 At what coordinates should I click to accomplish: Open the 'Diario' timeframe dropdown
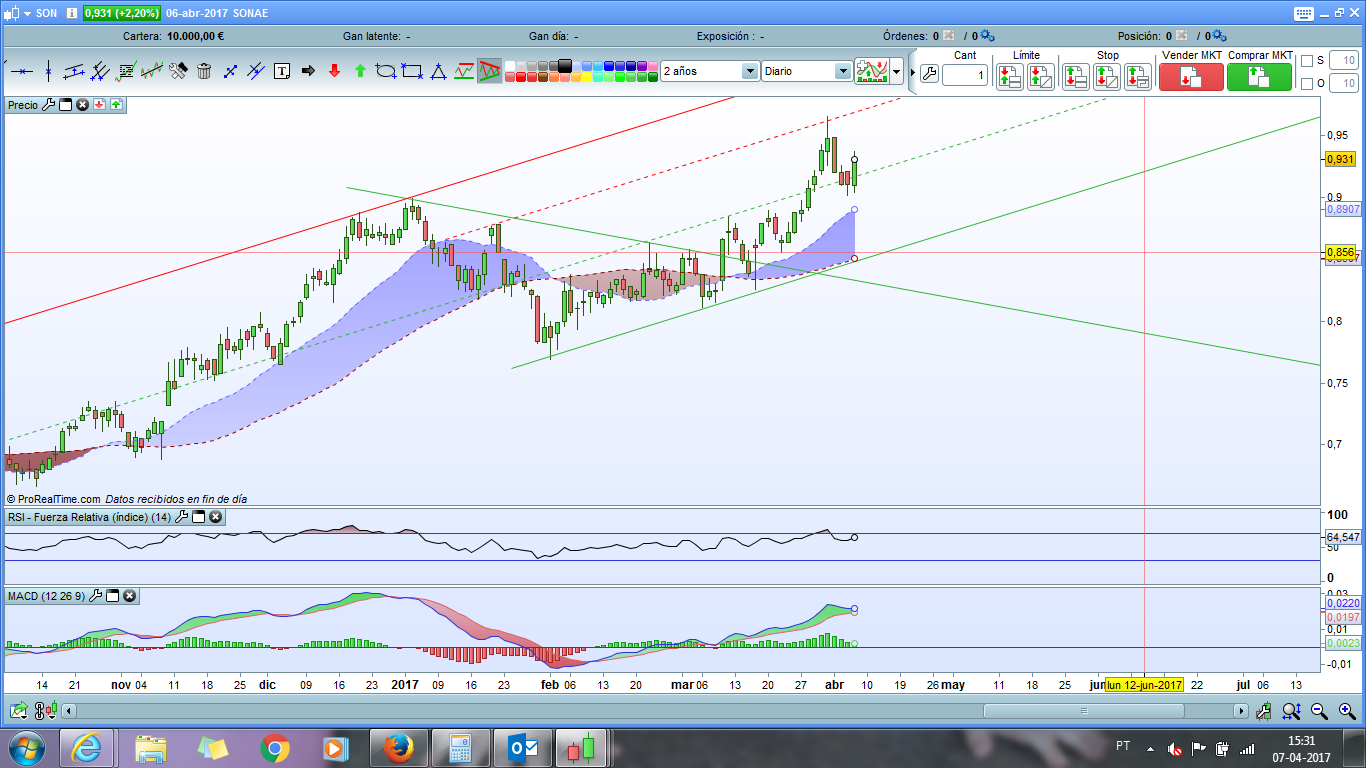(x=842, y=71)
